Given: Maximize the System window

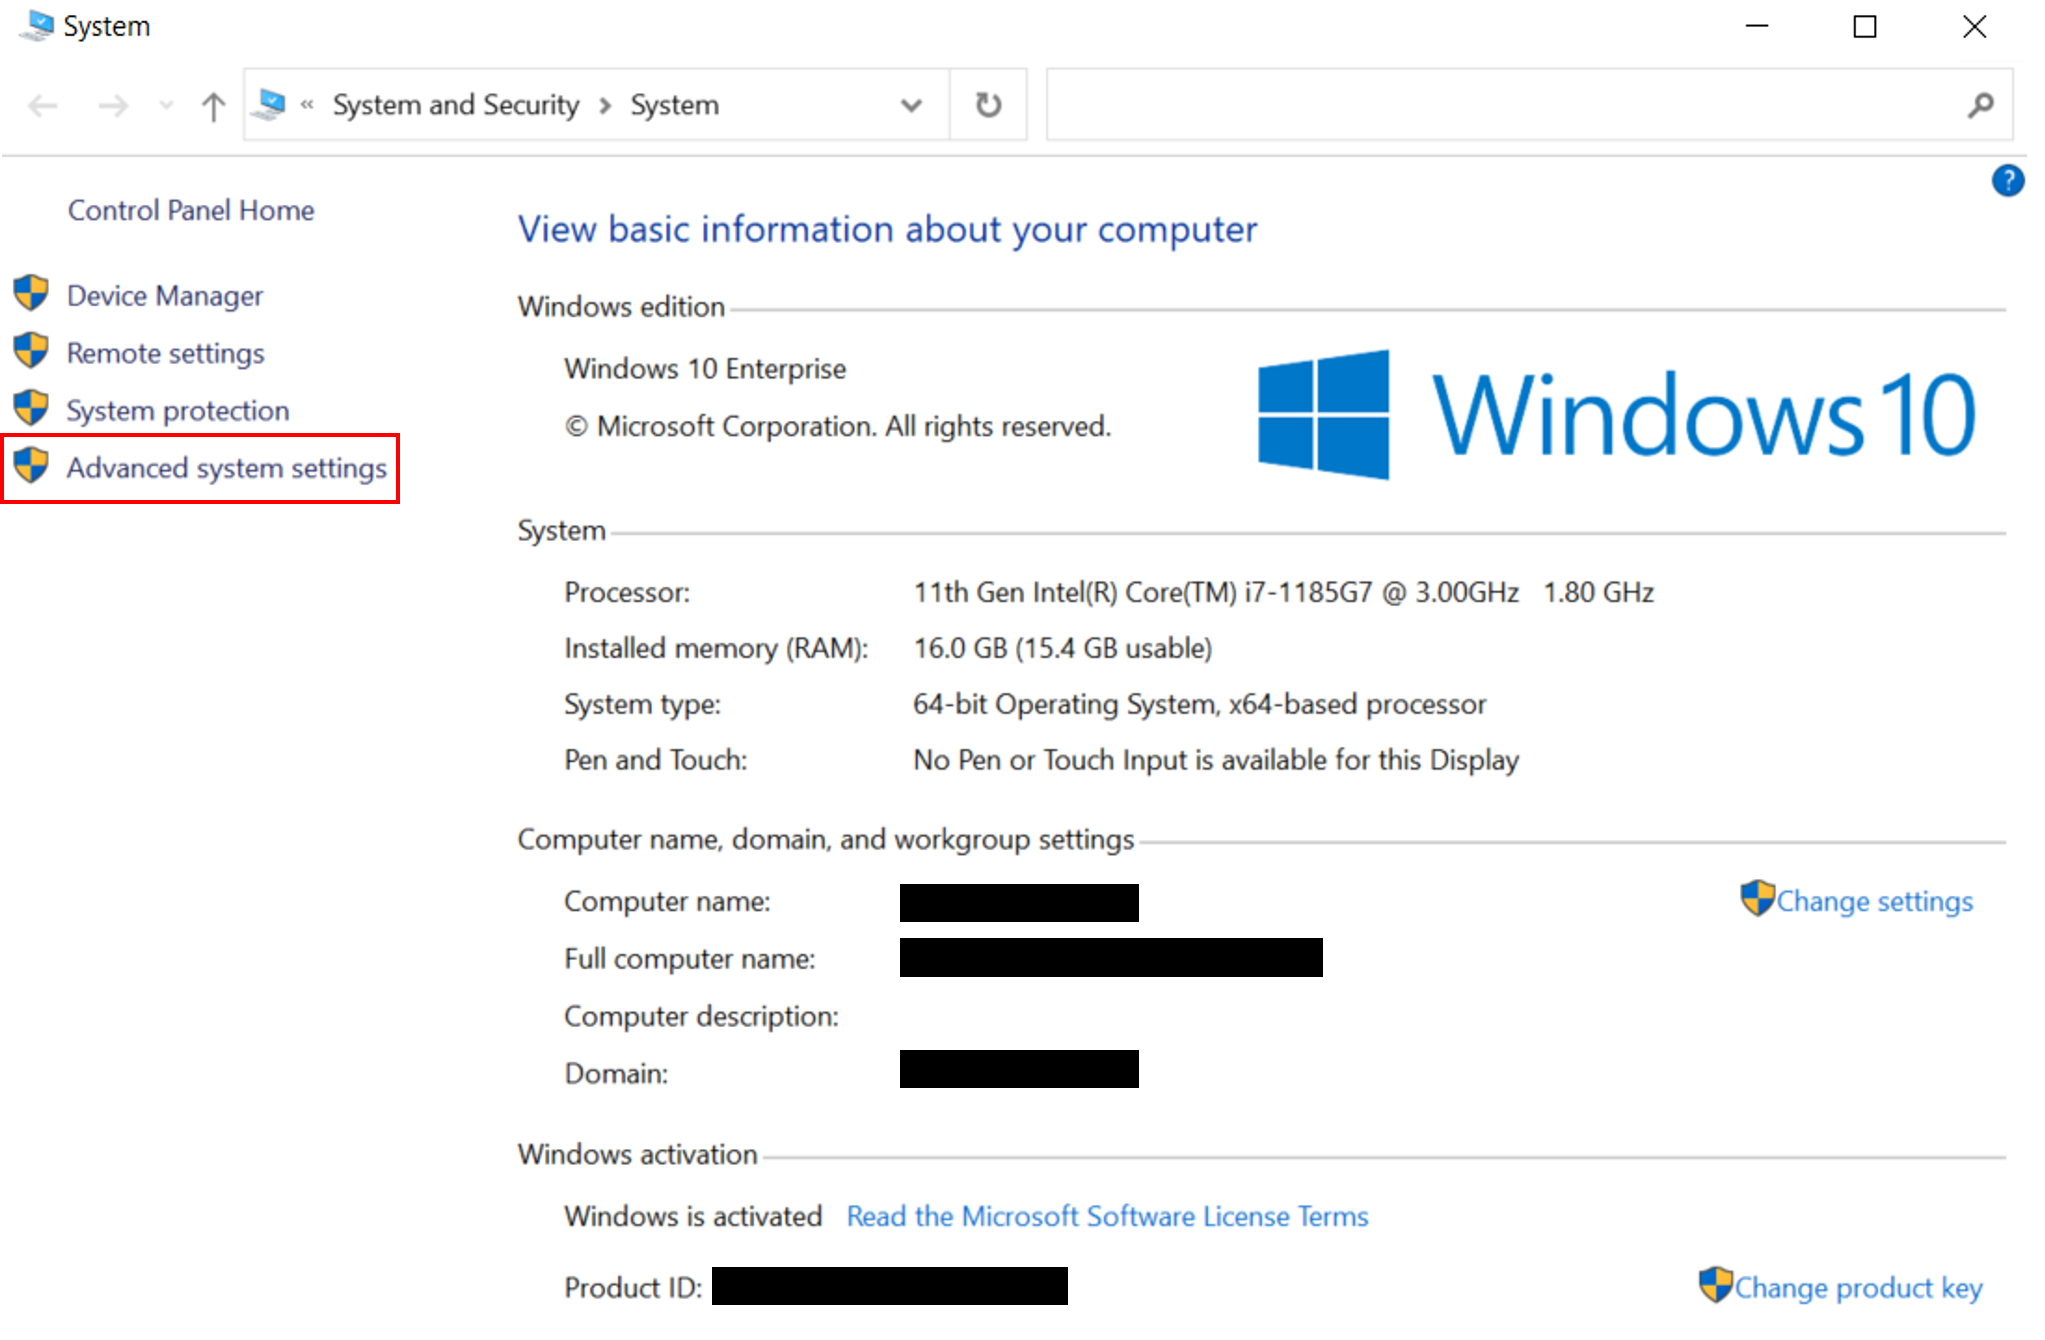Looking at the screenshot, I should click(x=1865, y=26).
